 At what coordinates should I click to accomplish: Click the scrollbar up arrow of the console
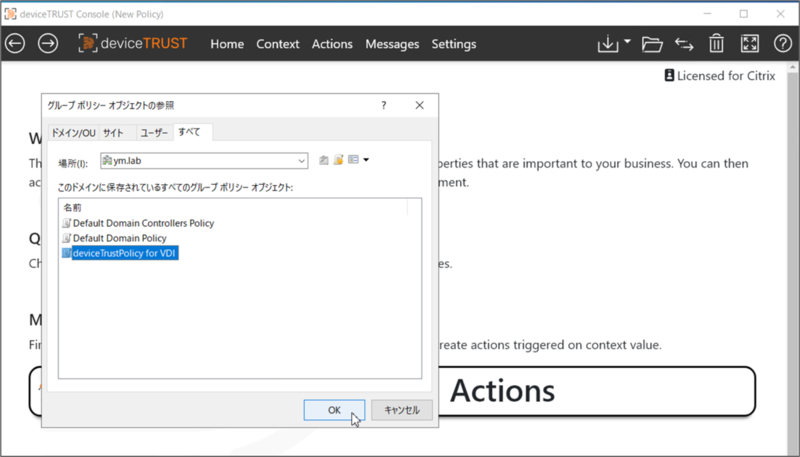click(x=794, y=67)
